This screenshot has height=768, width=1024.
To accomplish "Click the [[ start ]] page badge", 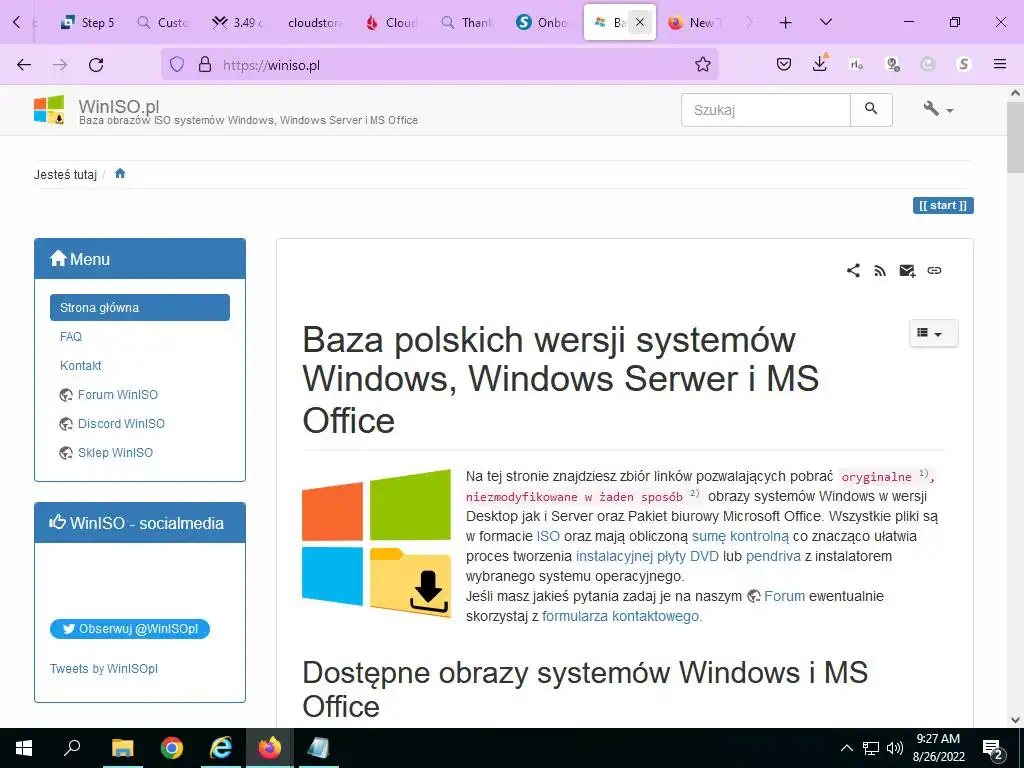I will [x=943, y=206].
